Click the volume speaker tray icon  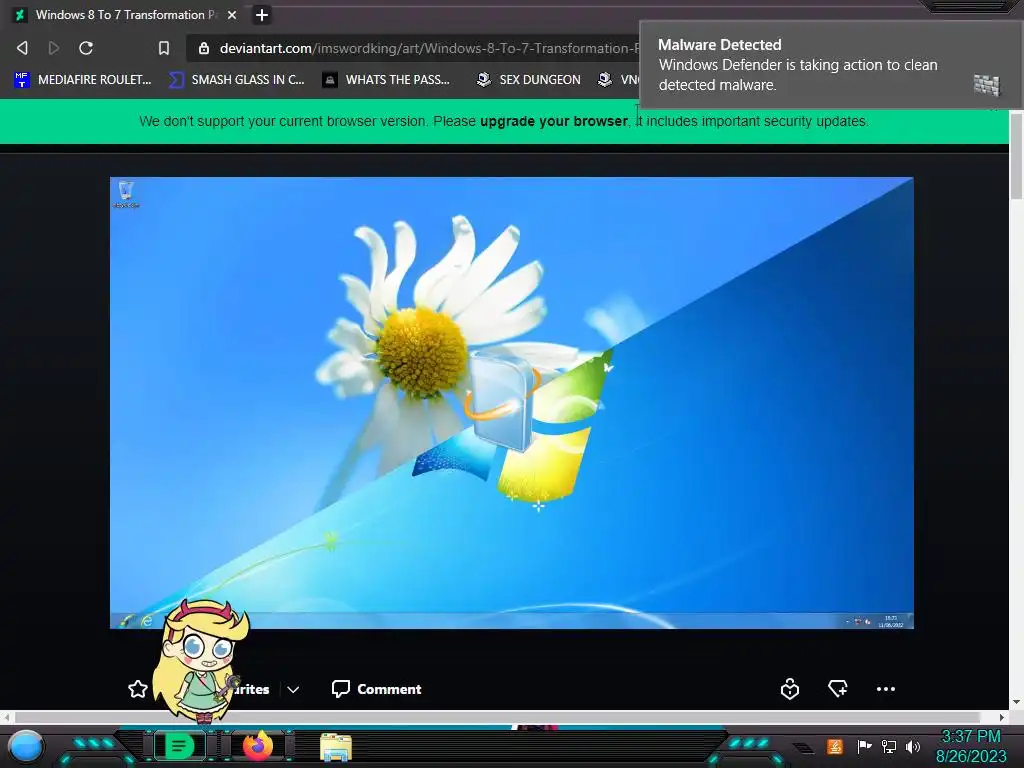pos(913,746)
